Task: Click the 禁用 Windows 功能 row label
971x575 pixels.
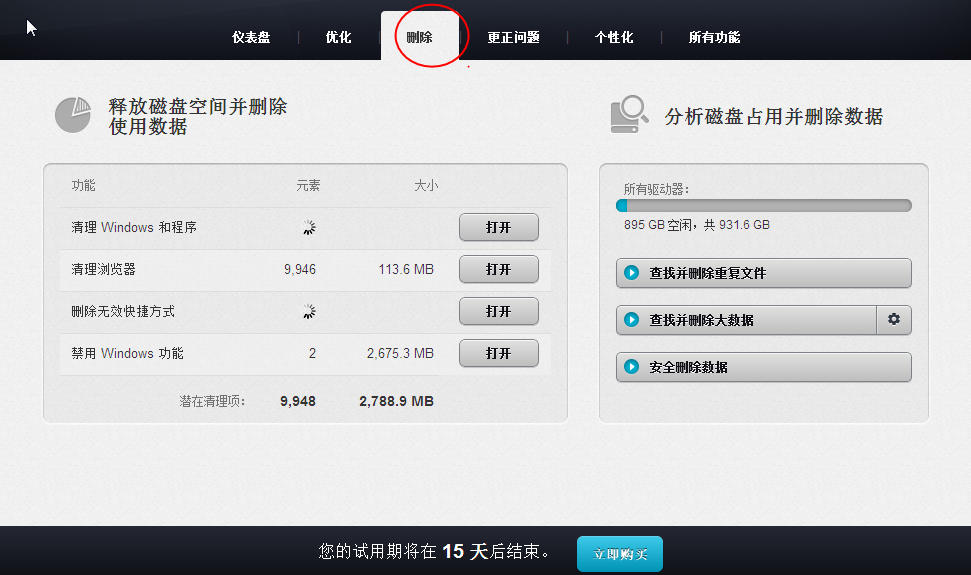Action: pos(127,353)
